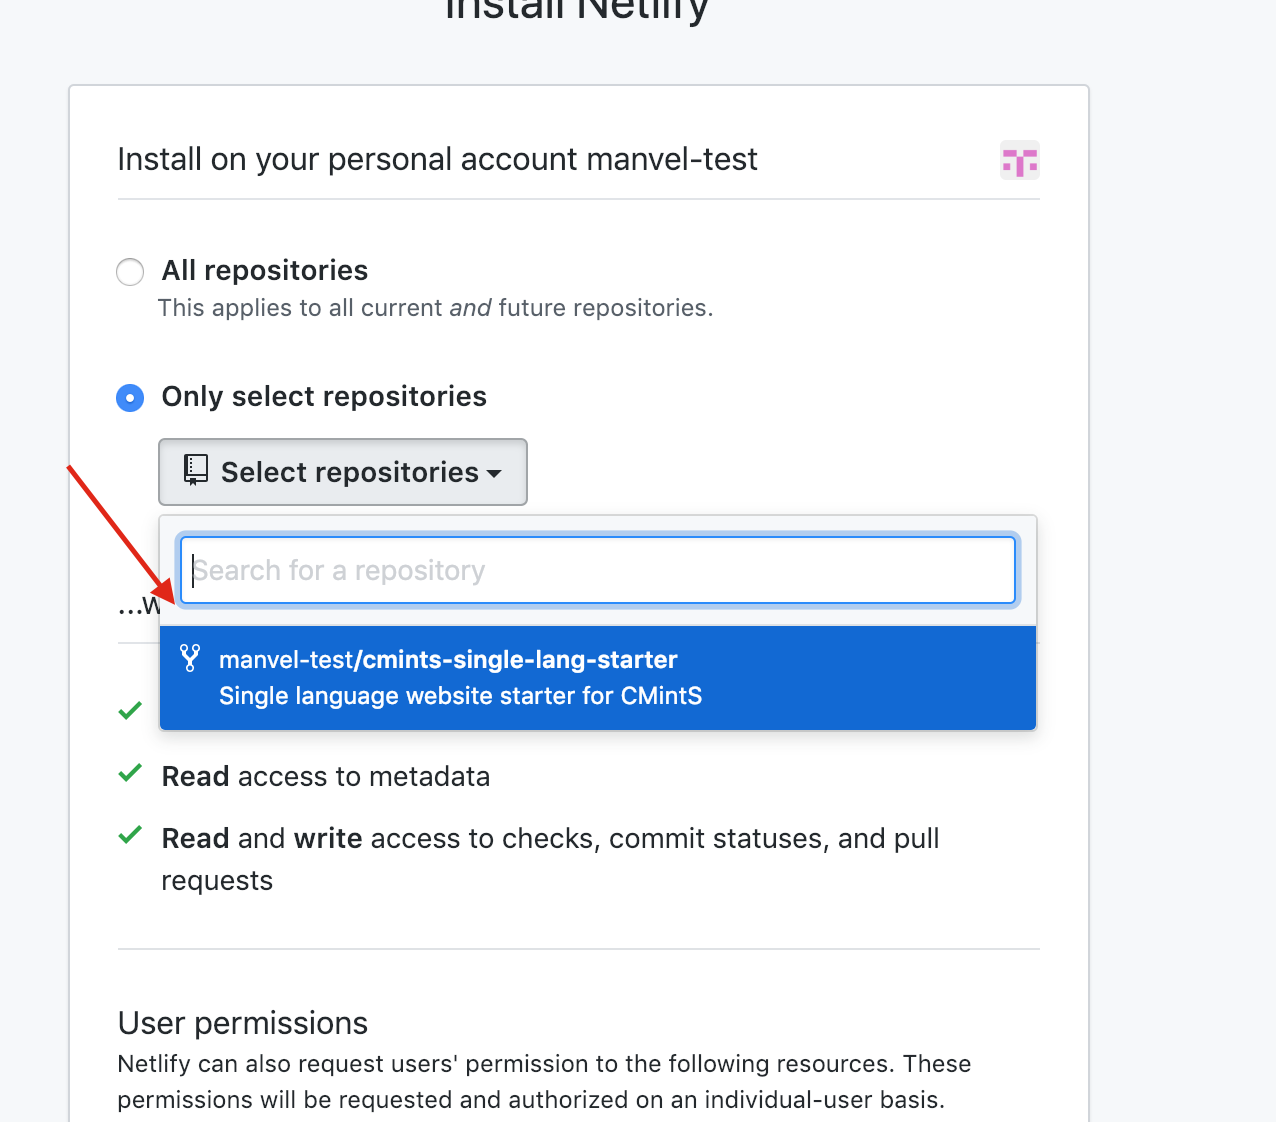Click the Install Netlify page title
The height and width of the screenshot is (1122, 1276).
pos(577,10)
